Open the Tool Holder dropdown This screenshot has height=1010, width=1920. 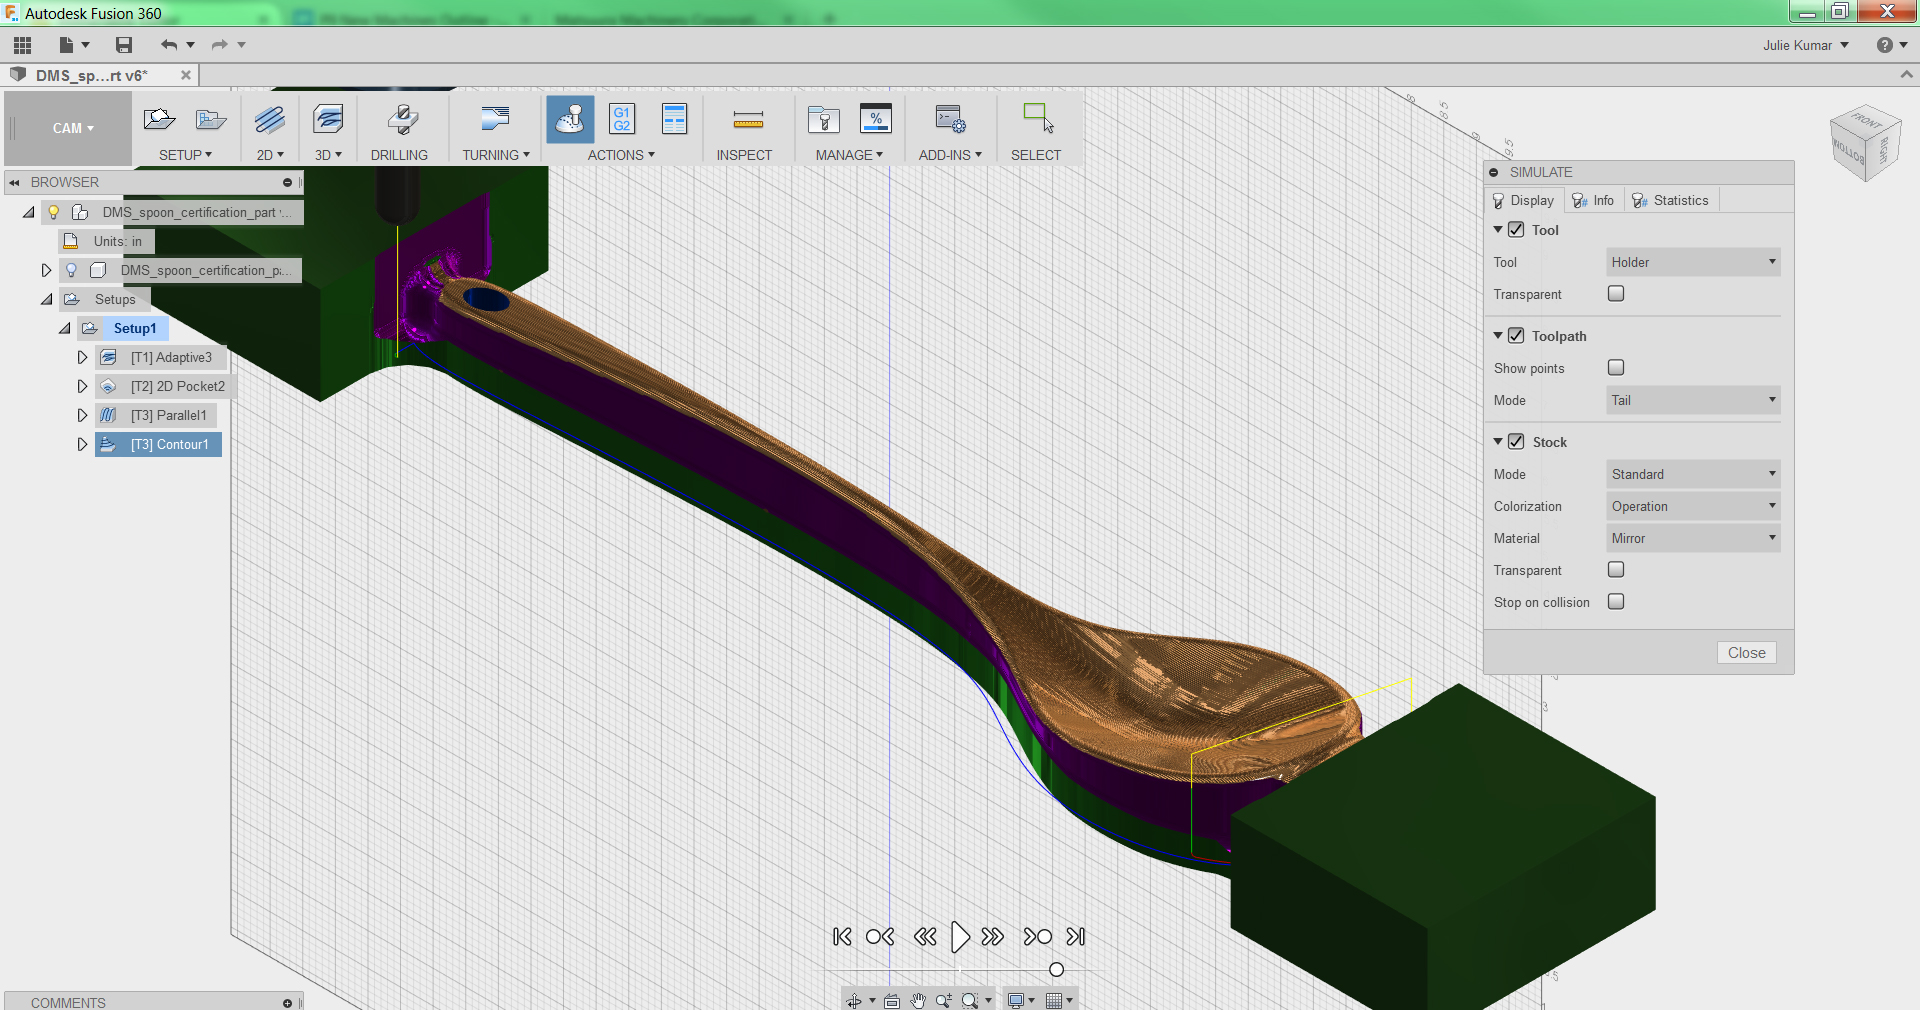point(1693,262)
